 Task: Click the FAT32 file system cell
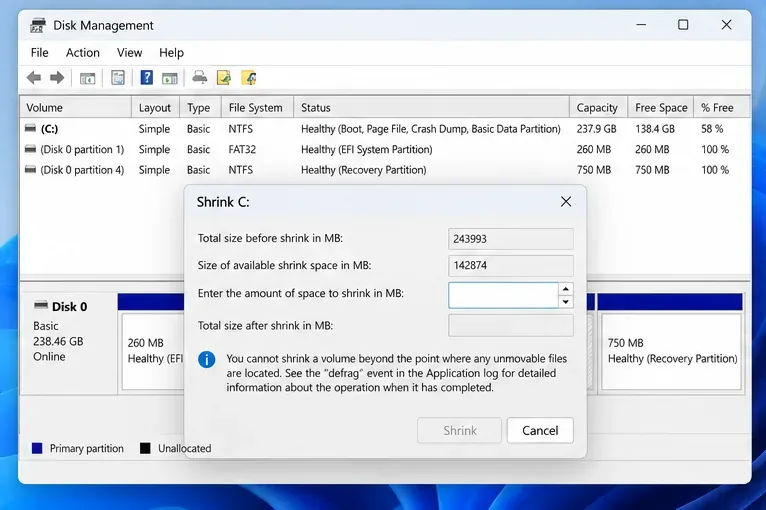click(x=242, y=149)
